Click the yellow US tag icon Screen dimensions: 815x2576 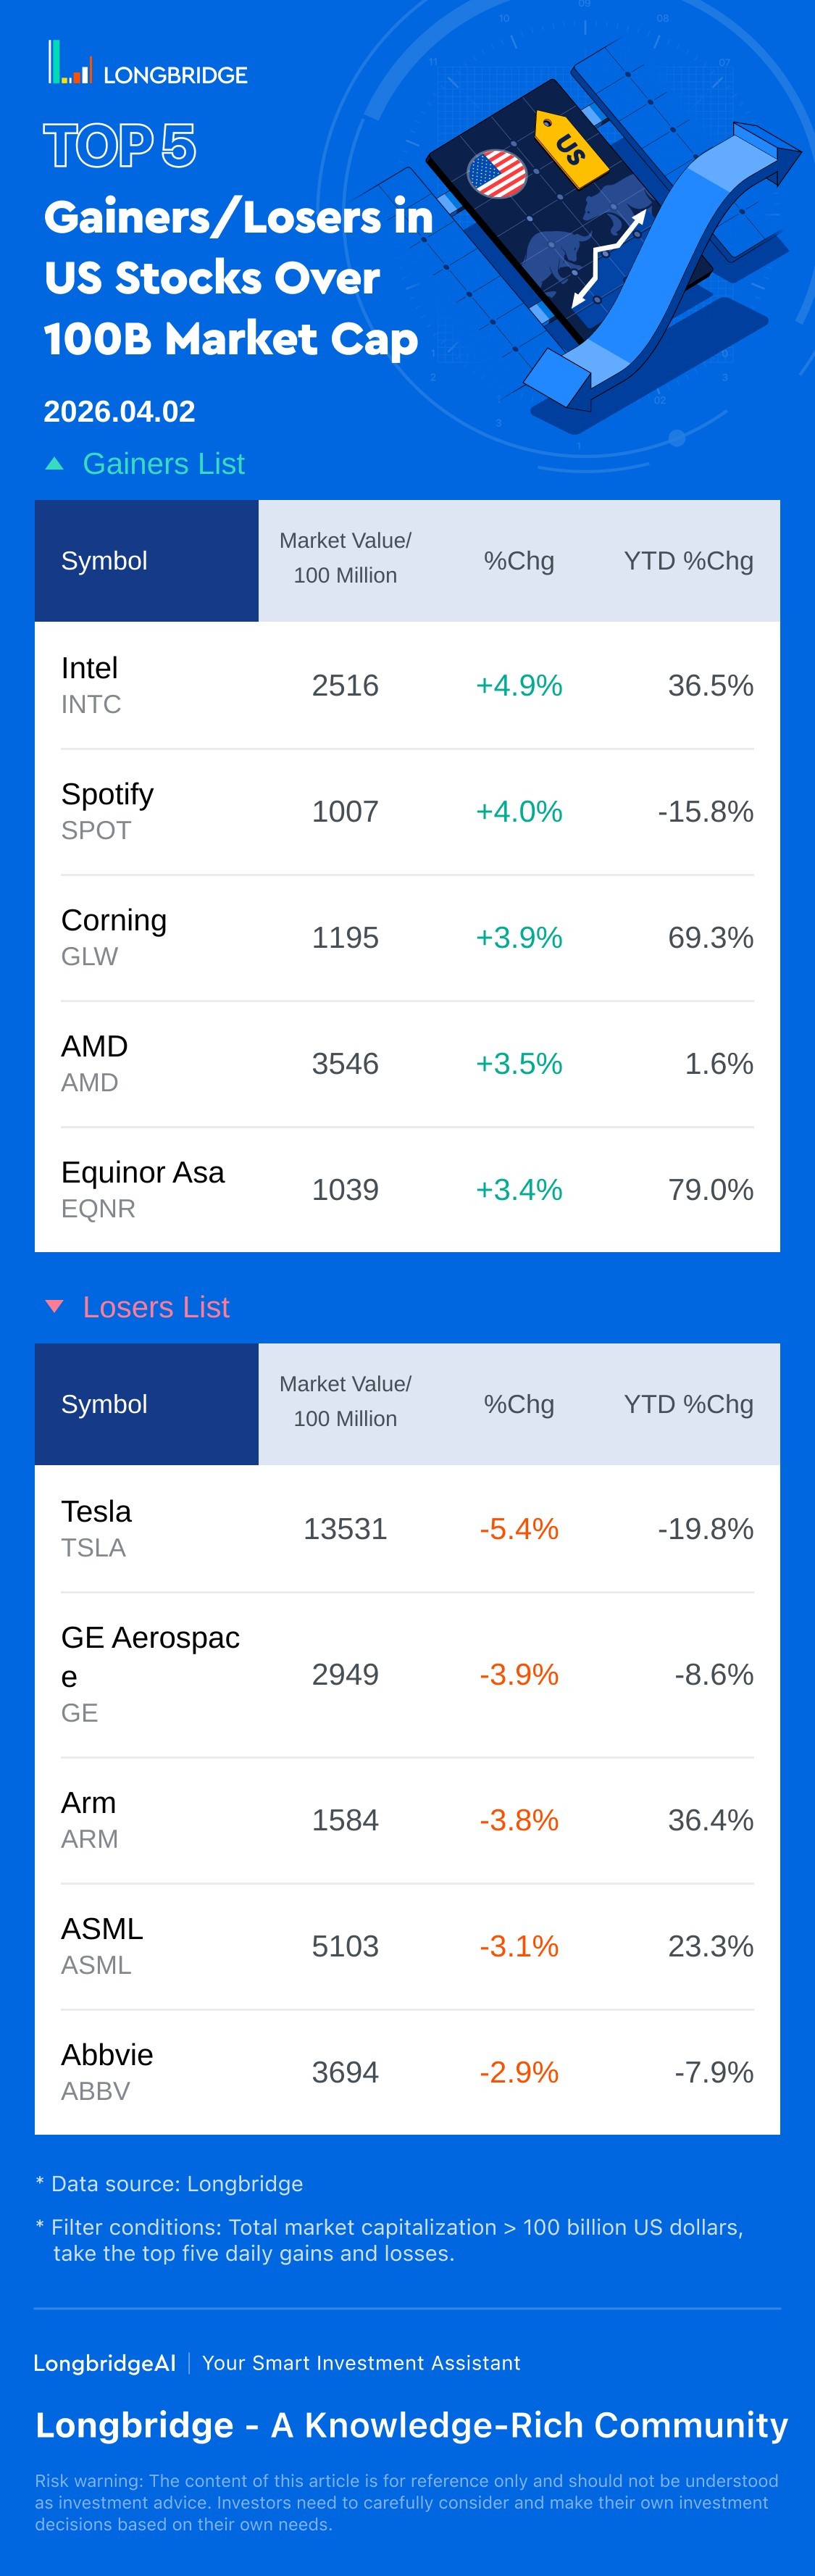click(571, 148)
